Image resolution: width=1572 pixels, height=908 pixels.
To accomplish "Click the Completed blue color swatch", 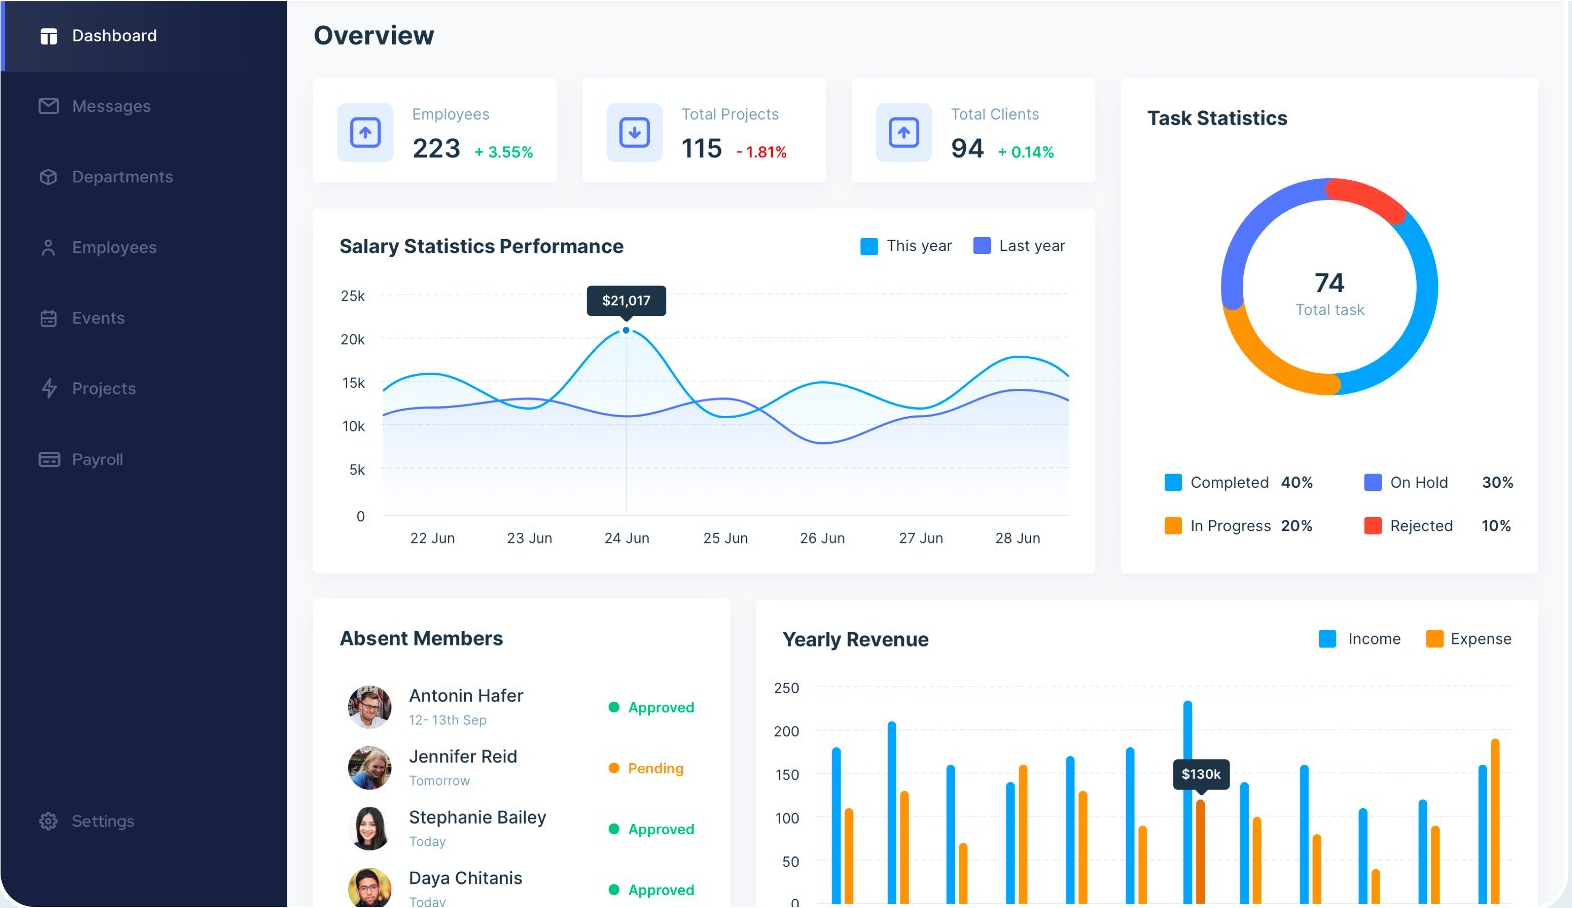I will click(1173, 483).
